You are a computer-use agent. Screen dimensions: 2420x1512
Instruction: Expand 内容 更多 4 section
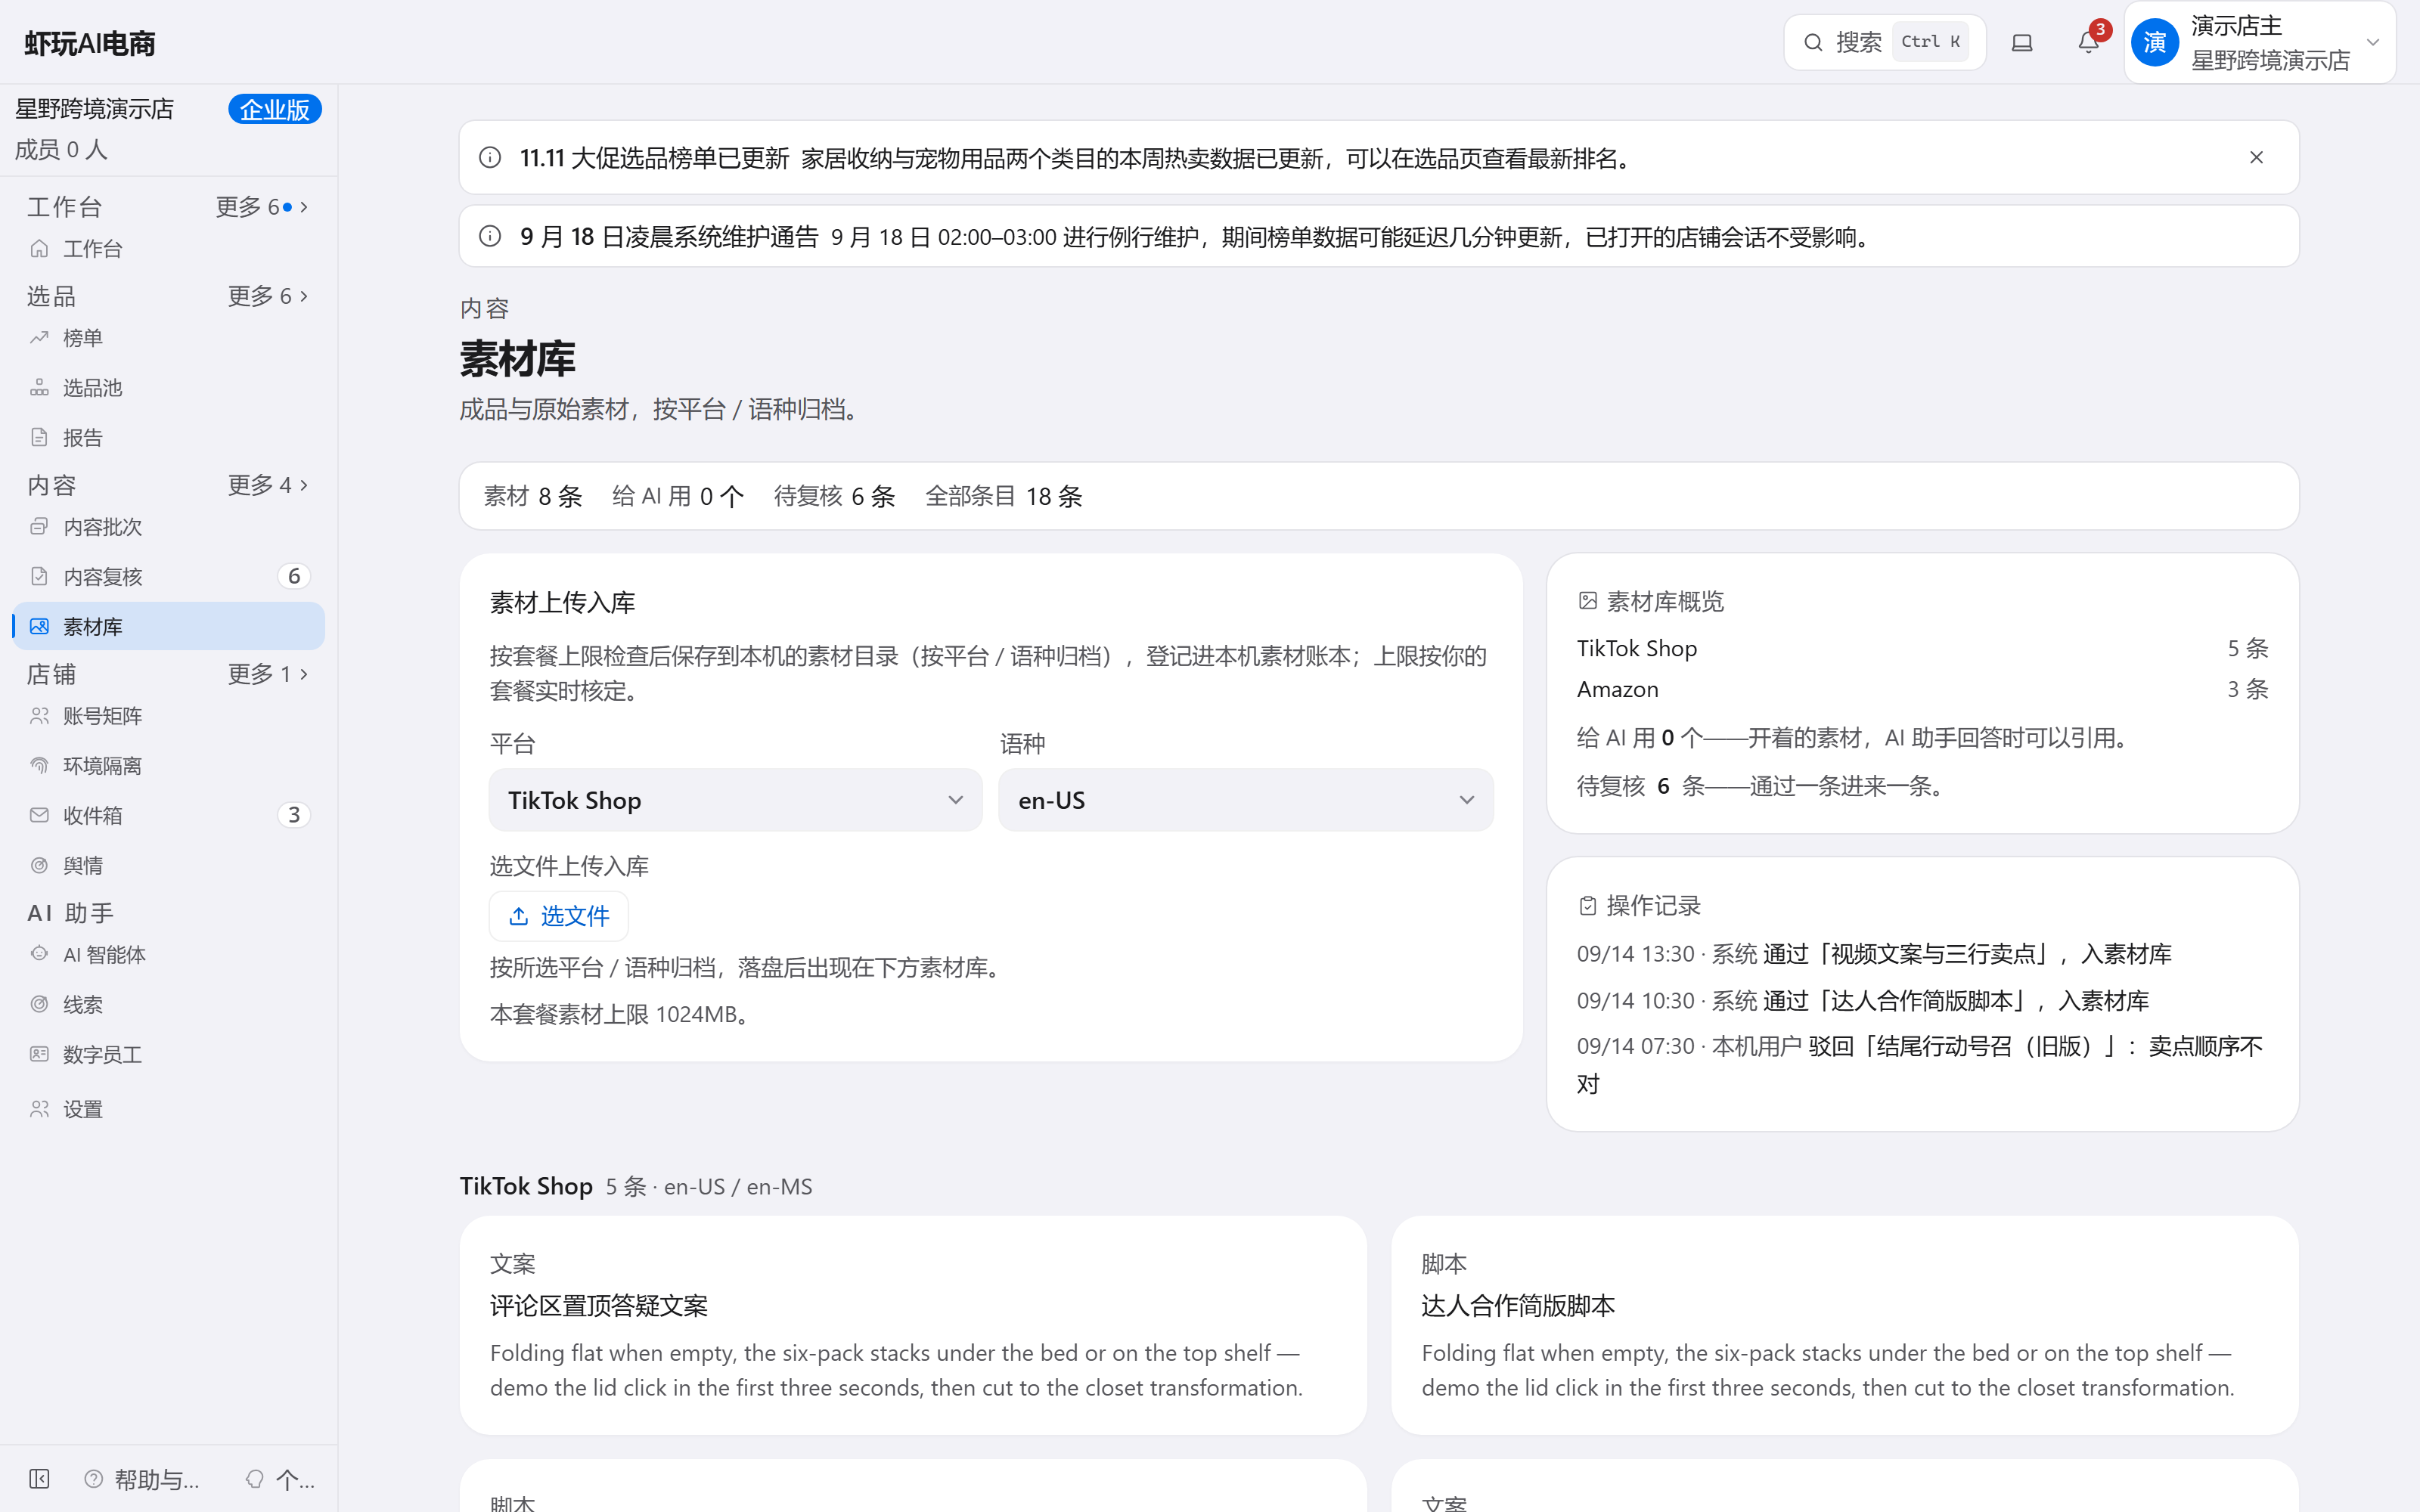pyautogui.click(x=267, y=485)
